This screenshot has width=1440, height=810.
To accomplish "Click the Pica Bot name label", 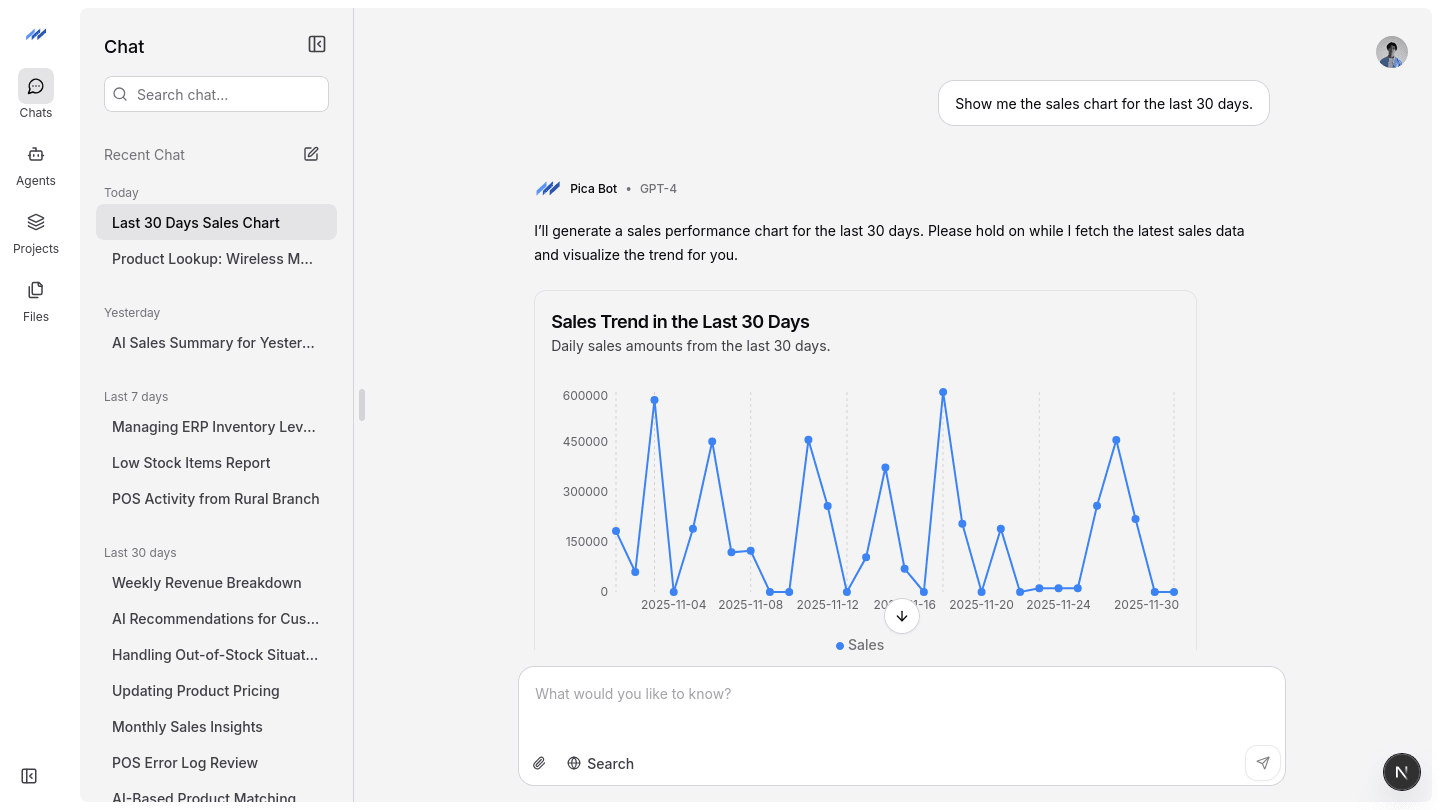I will (593, 188).
